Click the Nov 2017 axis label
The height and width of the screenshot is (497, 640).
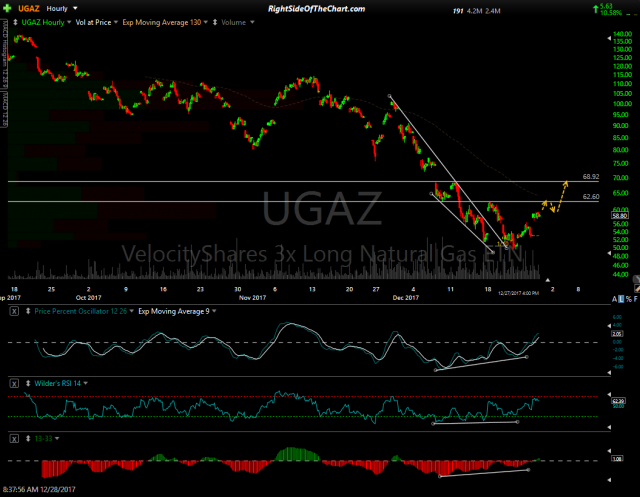tap(252, 297)
